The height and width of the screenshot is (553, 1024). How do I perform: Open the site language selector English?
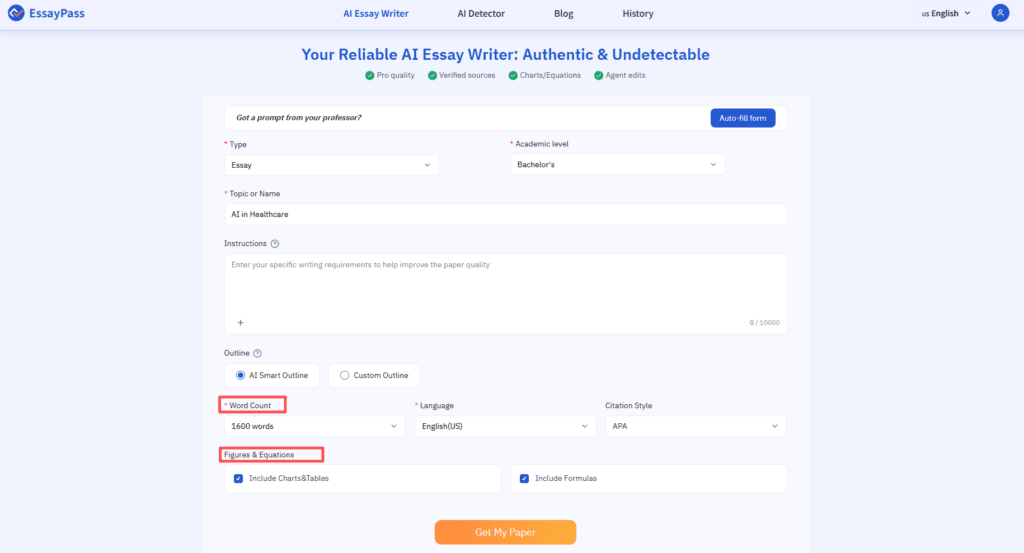(x=946, y=13)
